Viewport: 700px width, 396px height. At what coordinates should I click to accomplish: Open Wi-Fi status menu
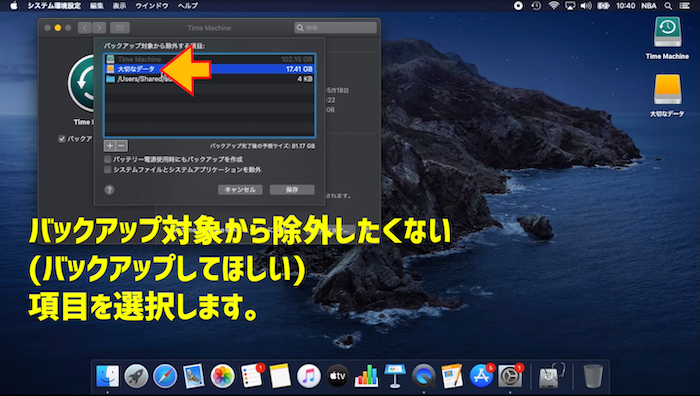[x=554, y=6]
